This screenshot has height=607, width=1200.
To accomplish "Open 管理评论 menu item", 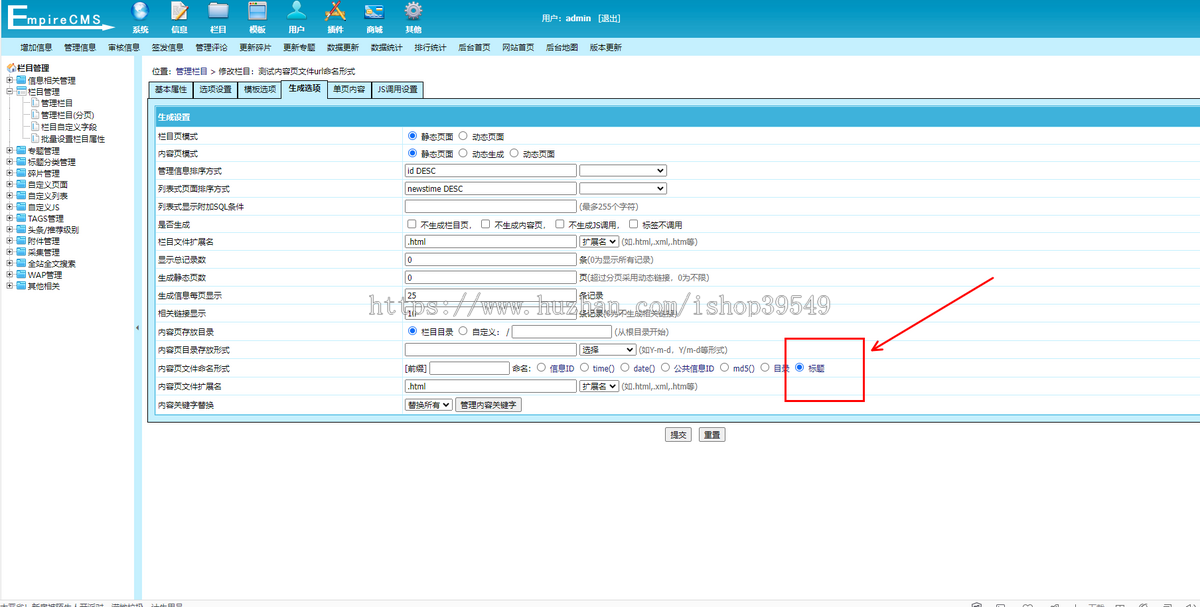I will (x=211, y=47).
